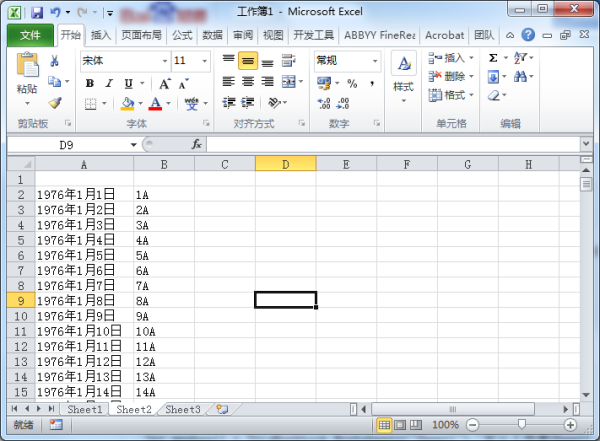600x441 pixels.
Task: Switch to Page Layout view button
Action: tap(400, 425)
